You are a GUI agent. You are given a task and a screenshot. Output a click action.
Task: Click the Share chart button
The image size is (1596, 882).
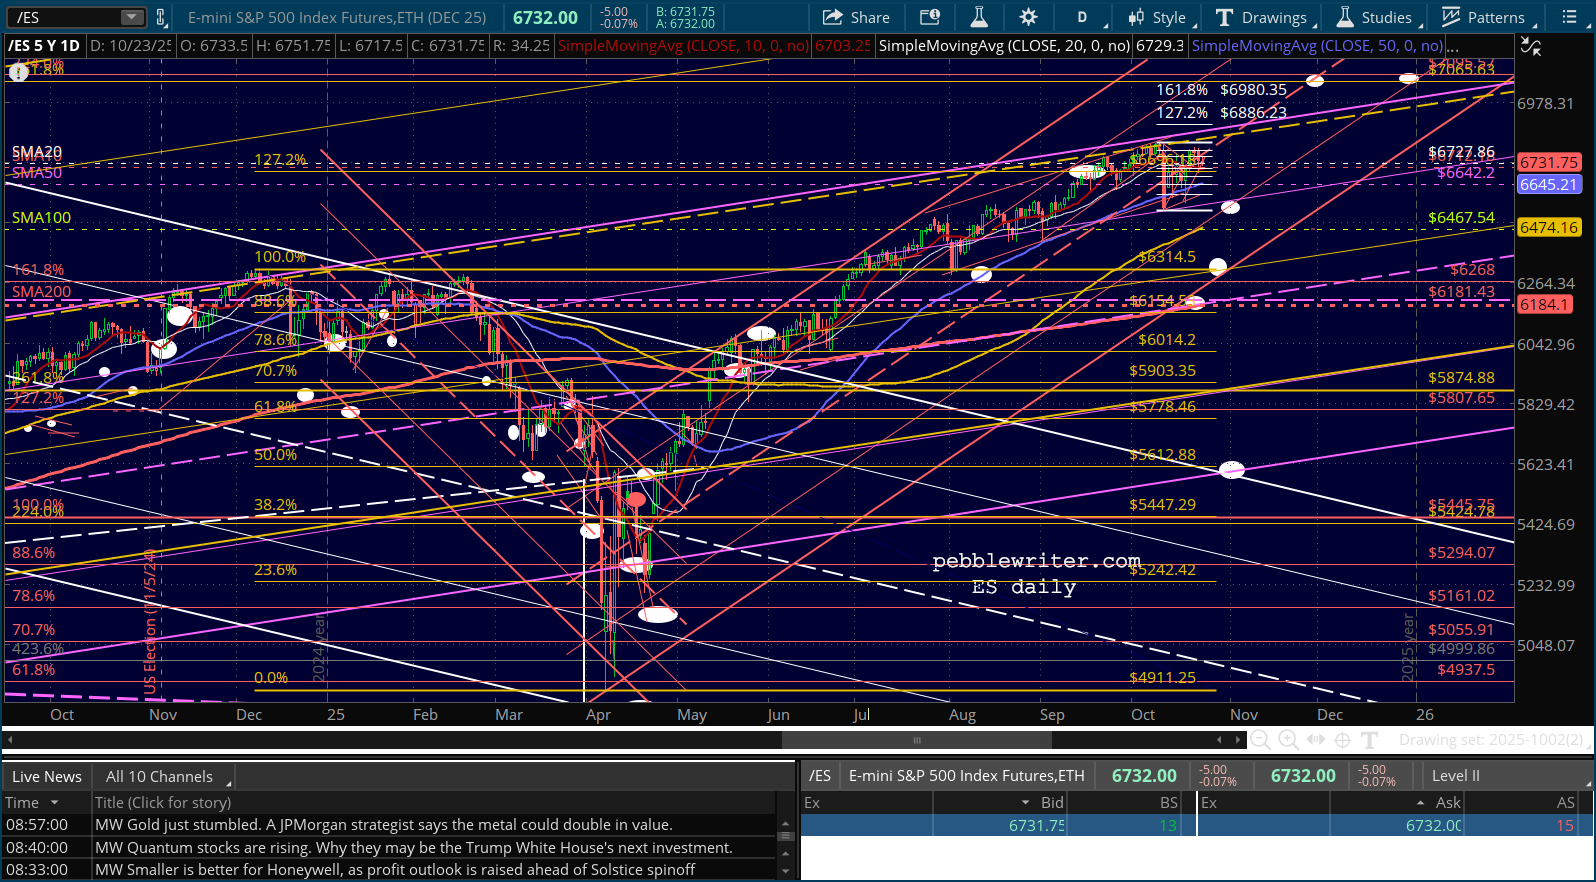856,17
